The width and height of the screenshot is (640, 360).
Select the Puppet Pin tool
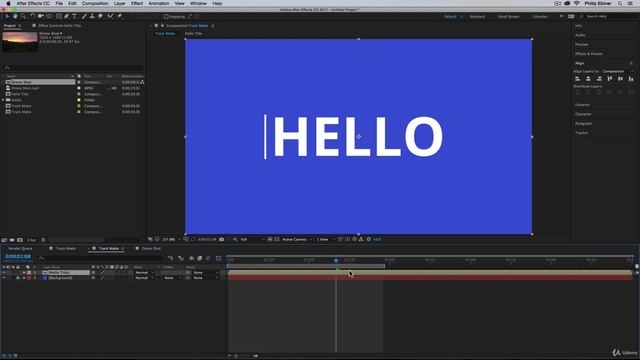[x=119, y=16]
